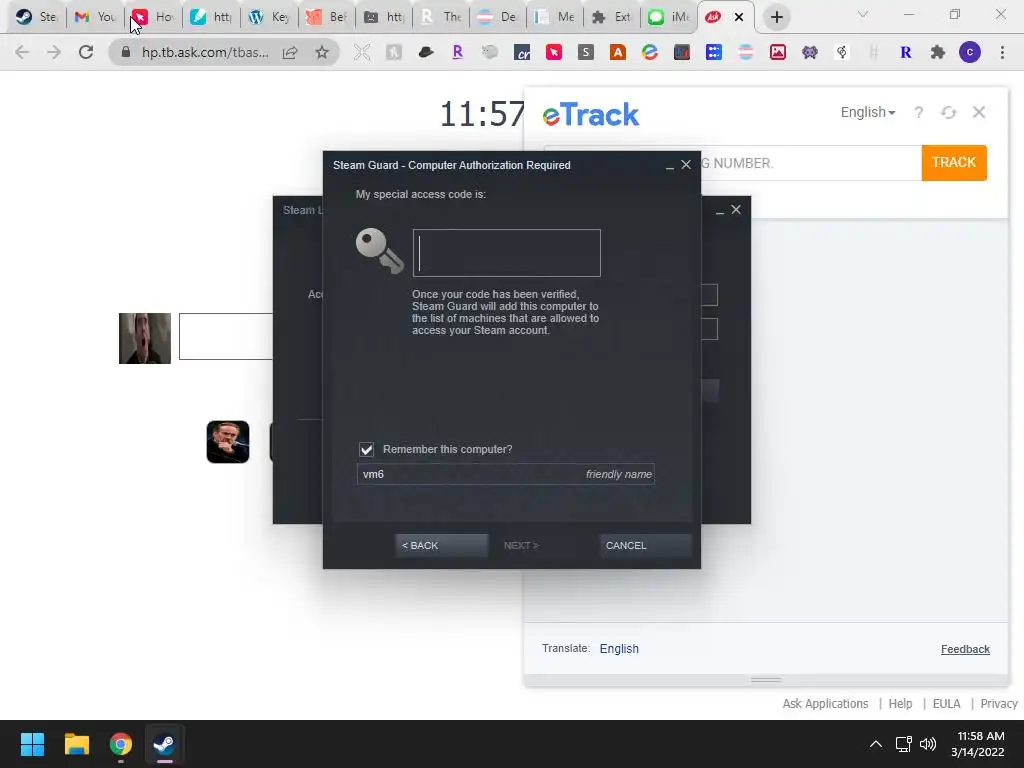1024x768 pixels.
Task: Open the WordPress 'Key' browser tab
Action: click(x=269, y=17)
